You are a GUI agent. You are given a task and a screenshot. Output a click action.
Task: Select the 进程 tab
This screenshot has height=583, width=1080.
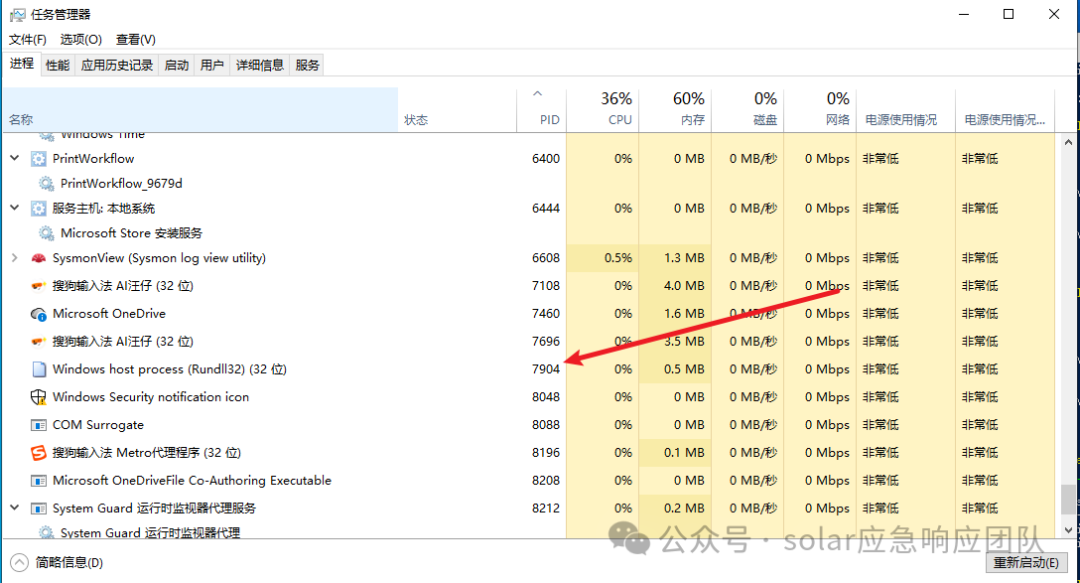pos(21,63)
